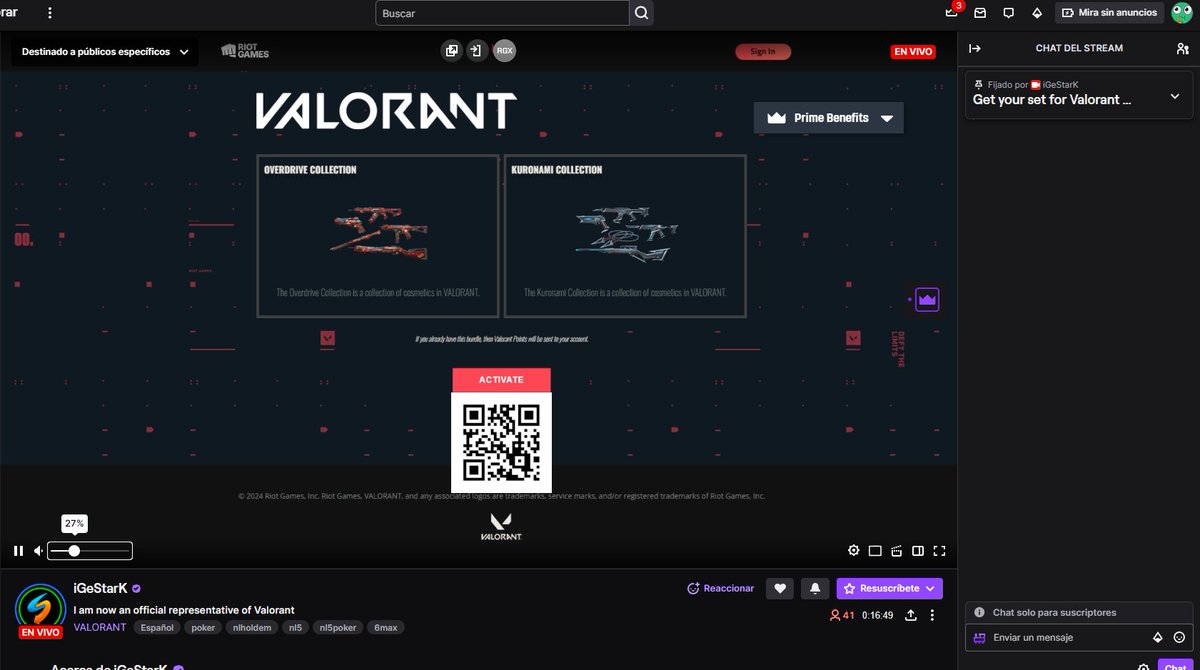Click the right red down-arrow box
This screenshot has width=1200, height=670.
click(x=853, y=338)
